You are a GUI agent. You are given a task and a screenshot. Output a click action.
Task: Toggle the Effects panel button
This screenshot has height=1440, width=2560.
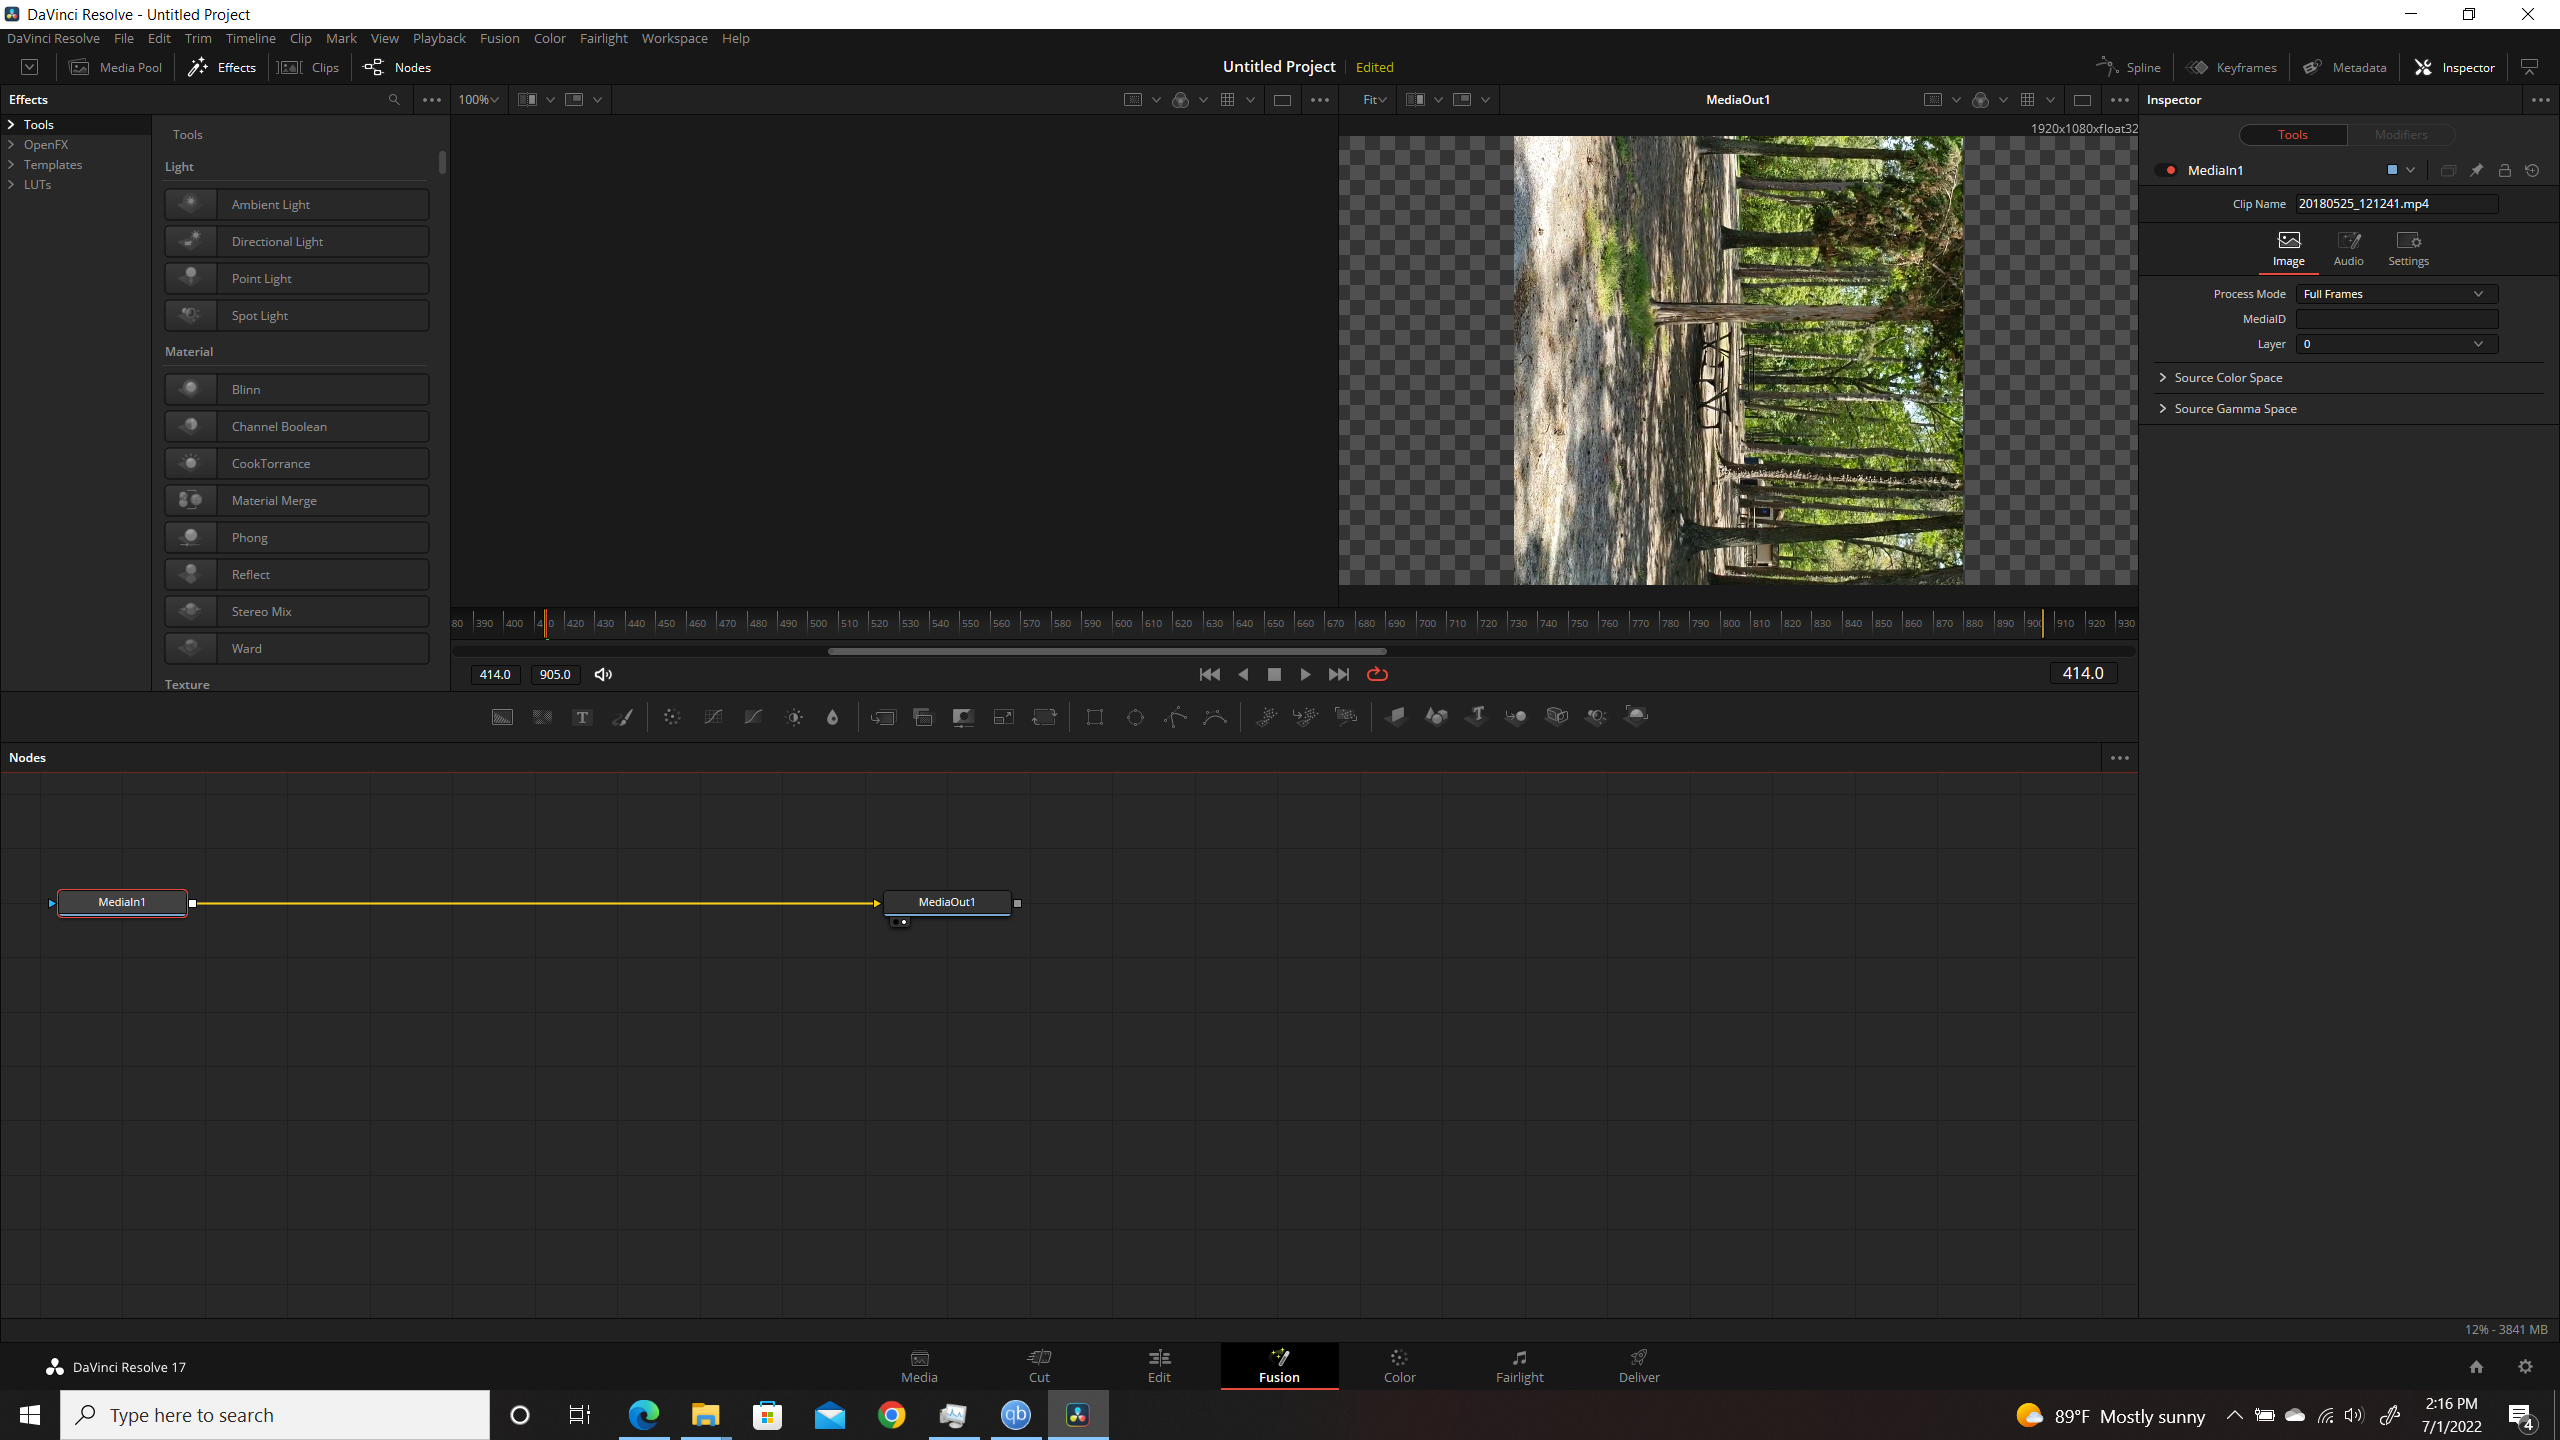pyautogui.click(x=222, y=67)
